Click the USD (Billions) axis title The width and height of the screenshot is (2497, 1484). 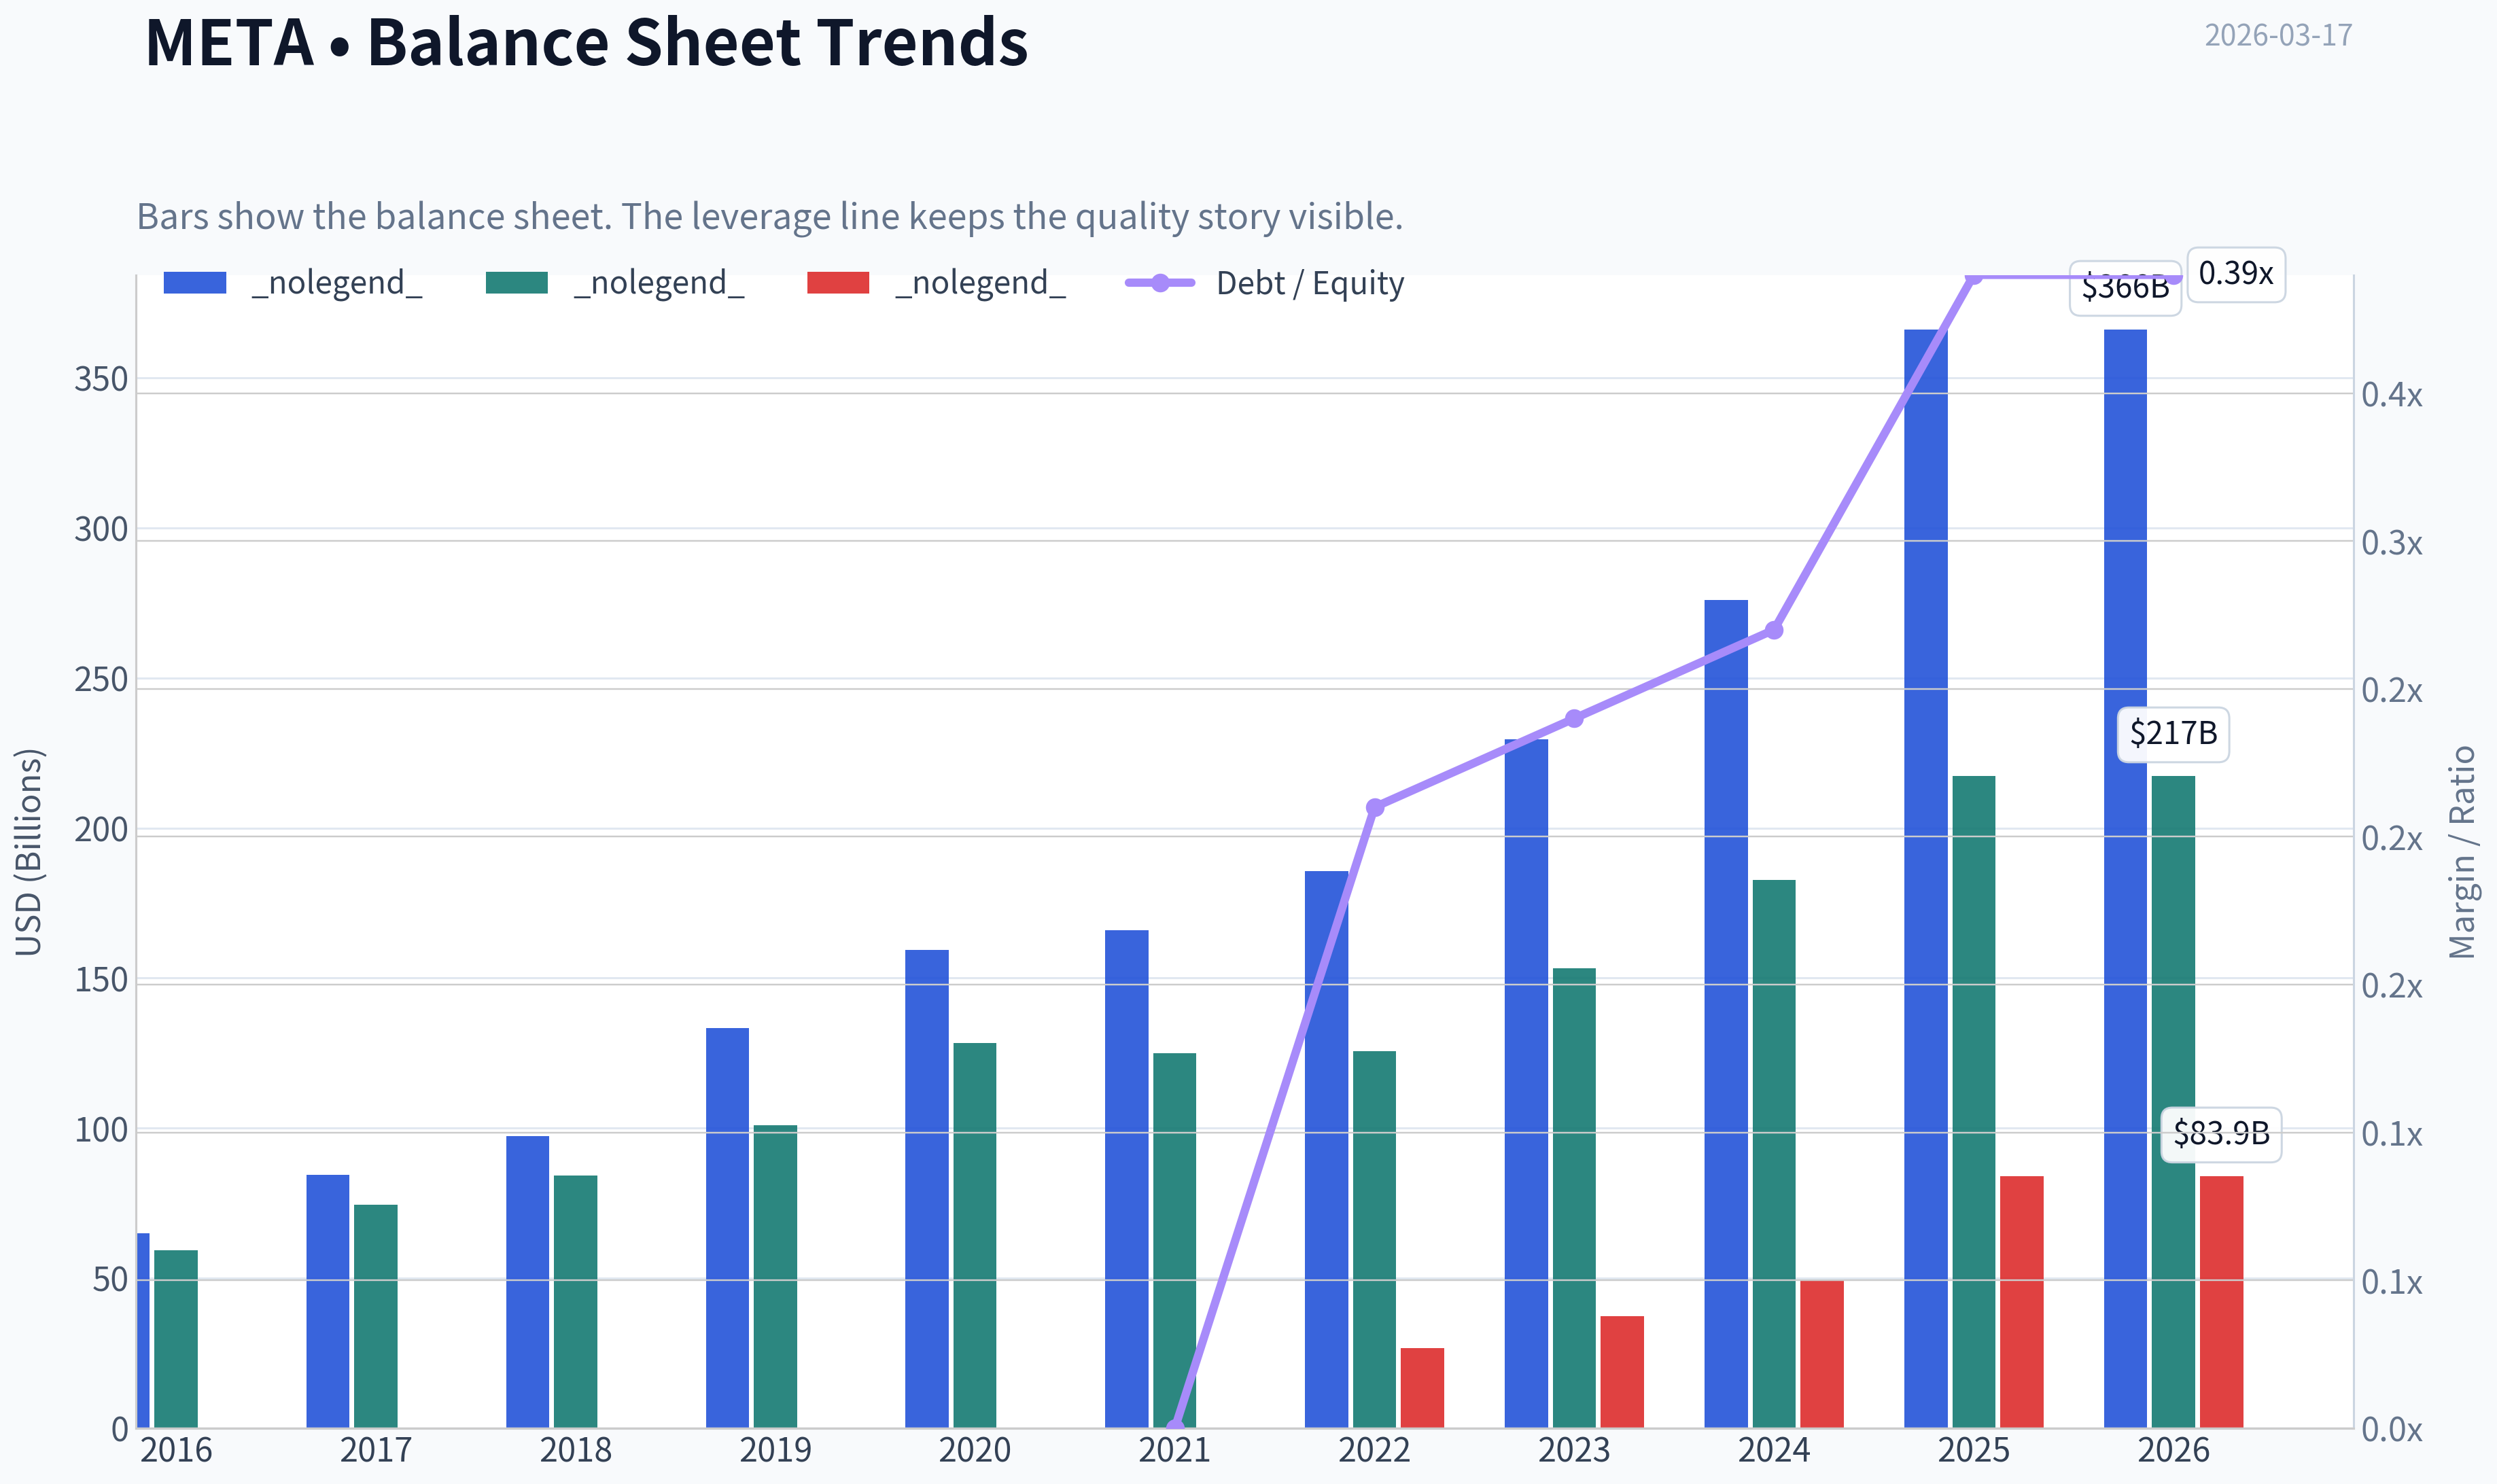point(28,852)
